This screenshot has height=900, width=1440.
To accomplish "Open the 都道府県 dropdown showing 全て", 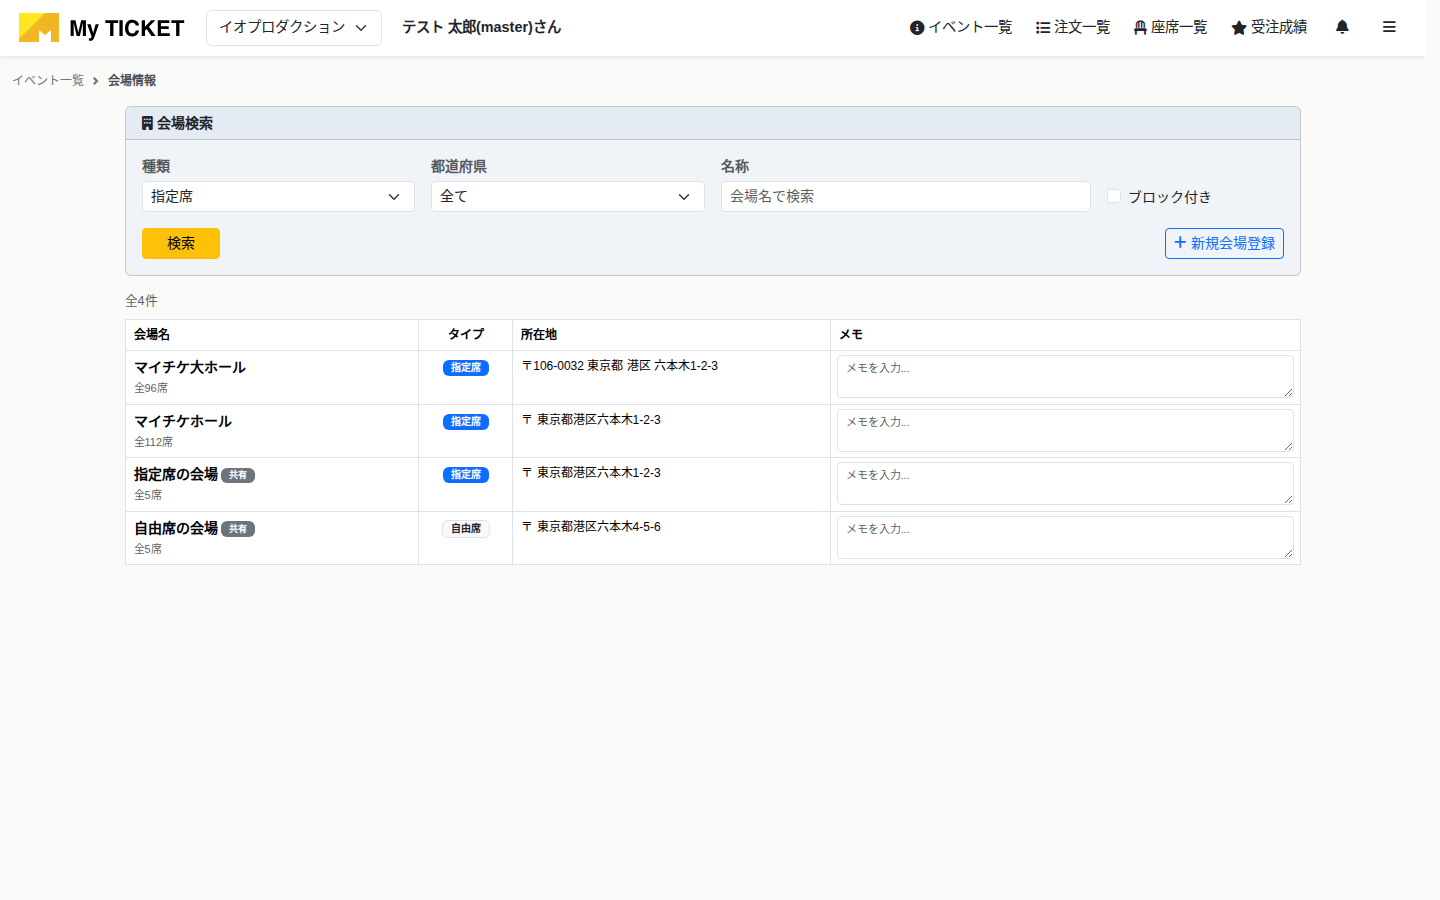I will (x=568, y=196).
